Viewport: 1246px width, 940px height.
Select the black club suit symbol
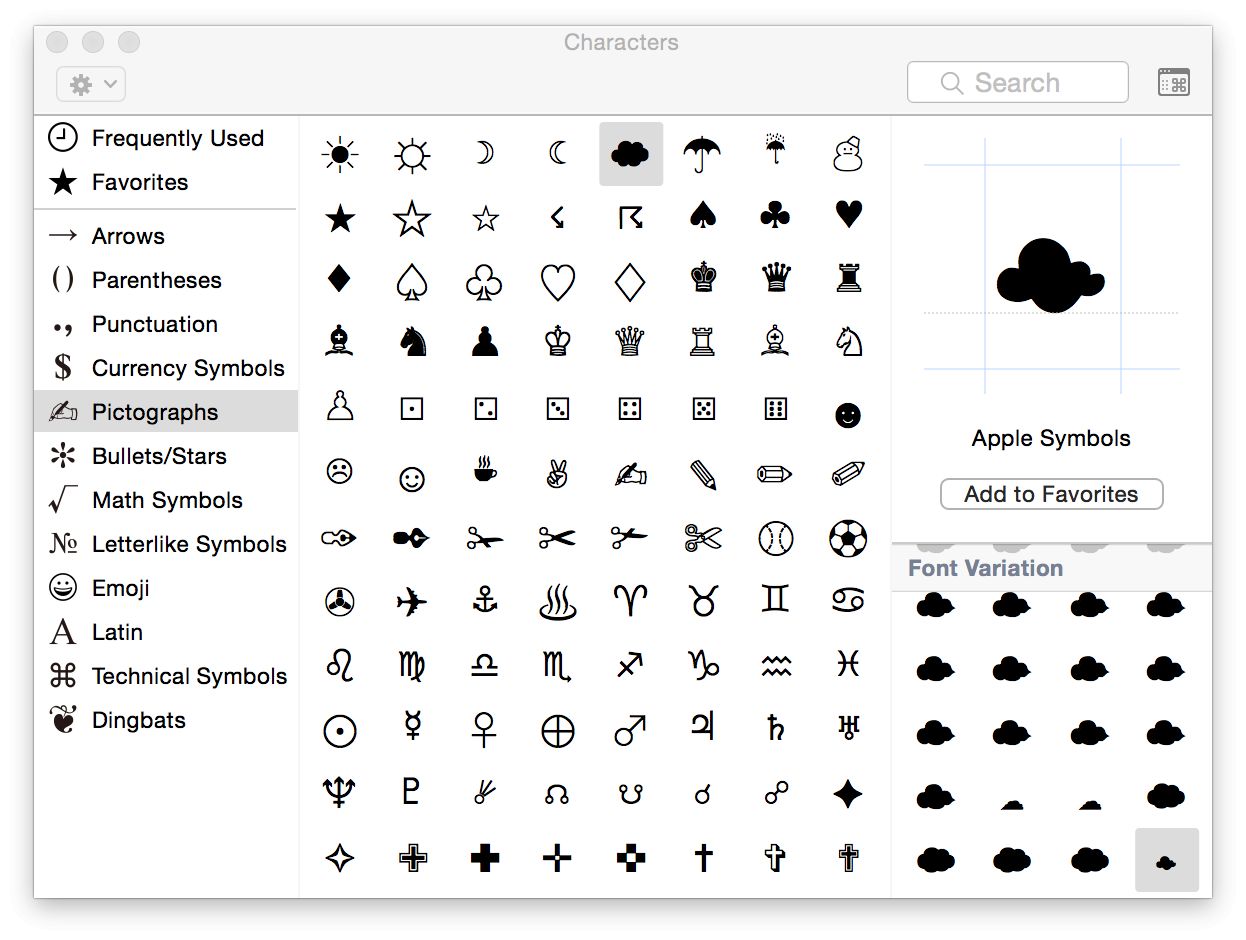775,216
